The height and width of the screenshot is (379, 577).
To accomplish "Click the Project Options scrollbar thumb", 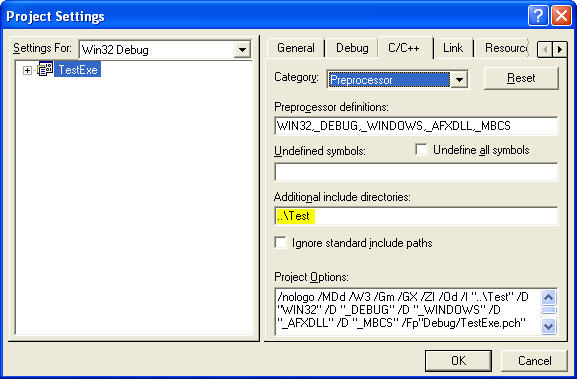I will [548, 311].
